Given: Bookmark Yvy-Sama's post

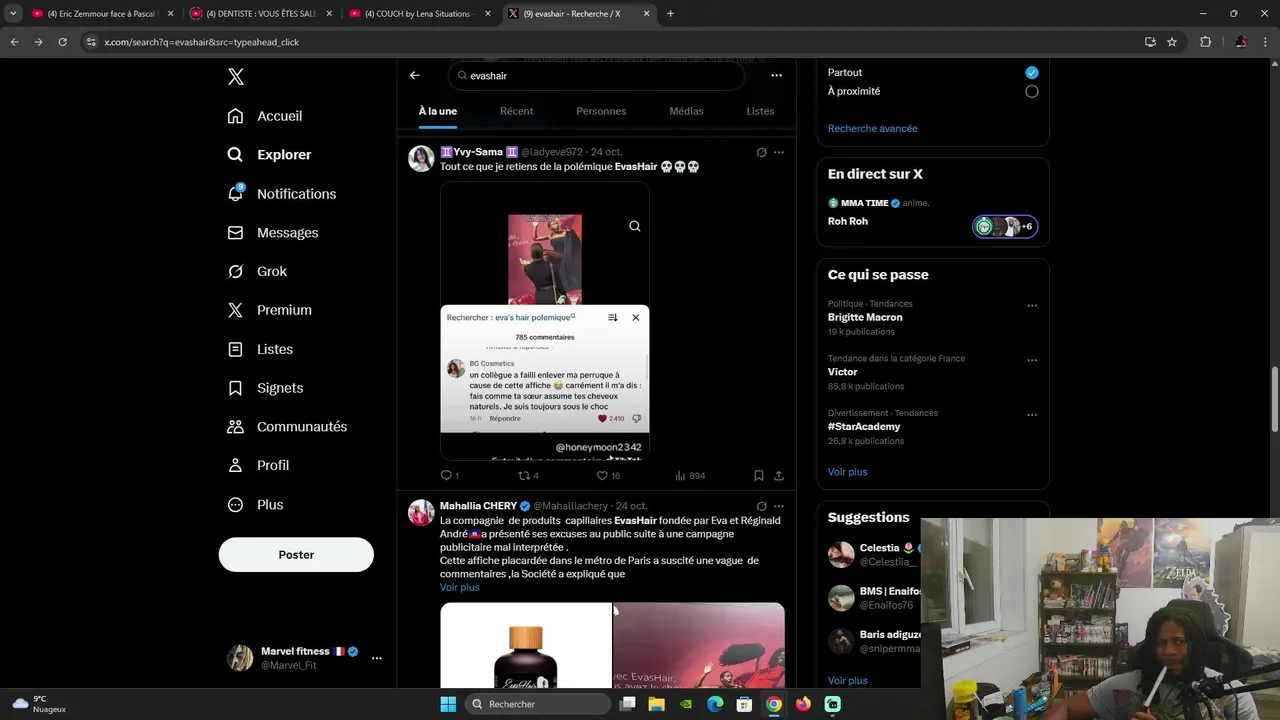Looking at the screenshot, I should point(759,476).
